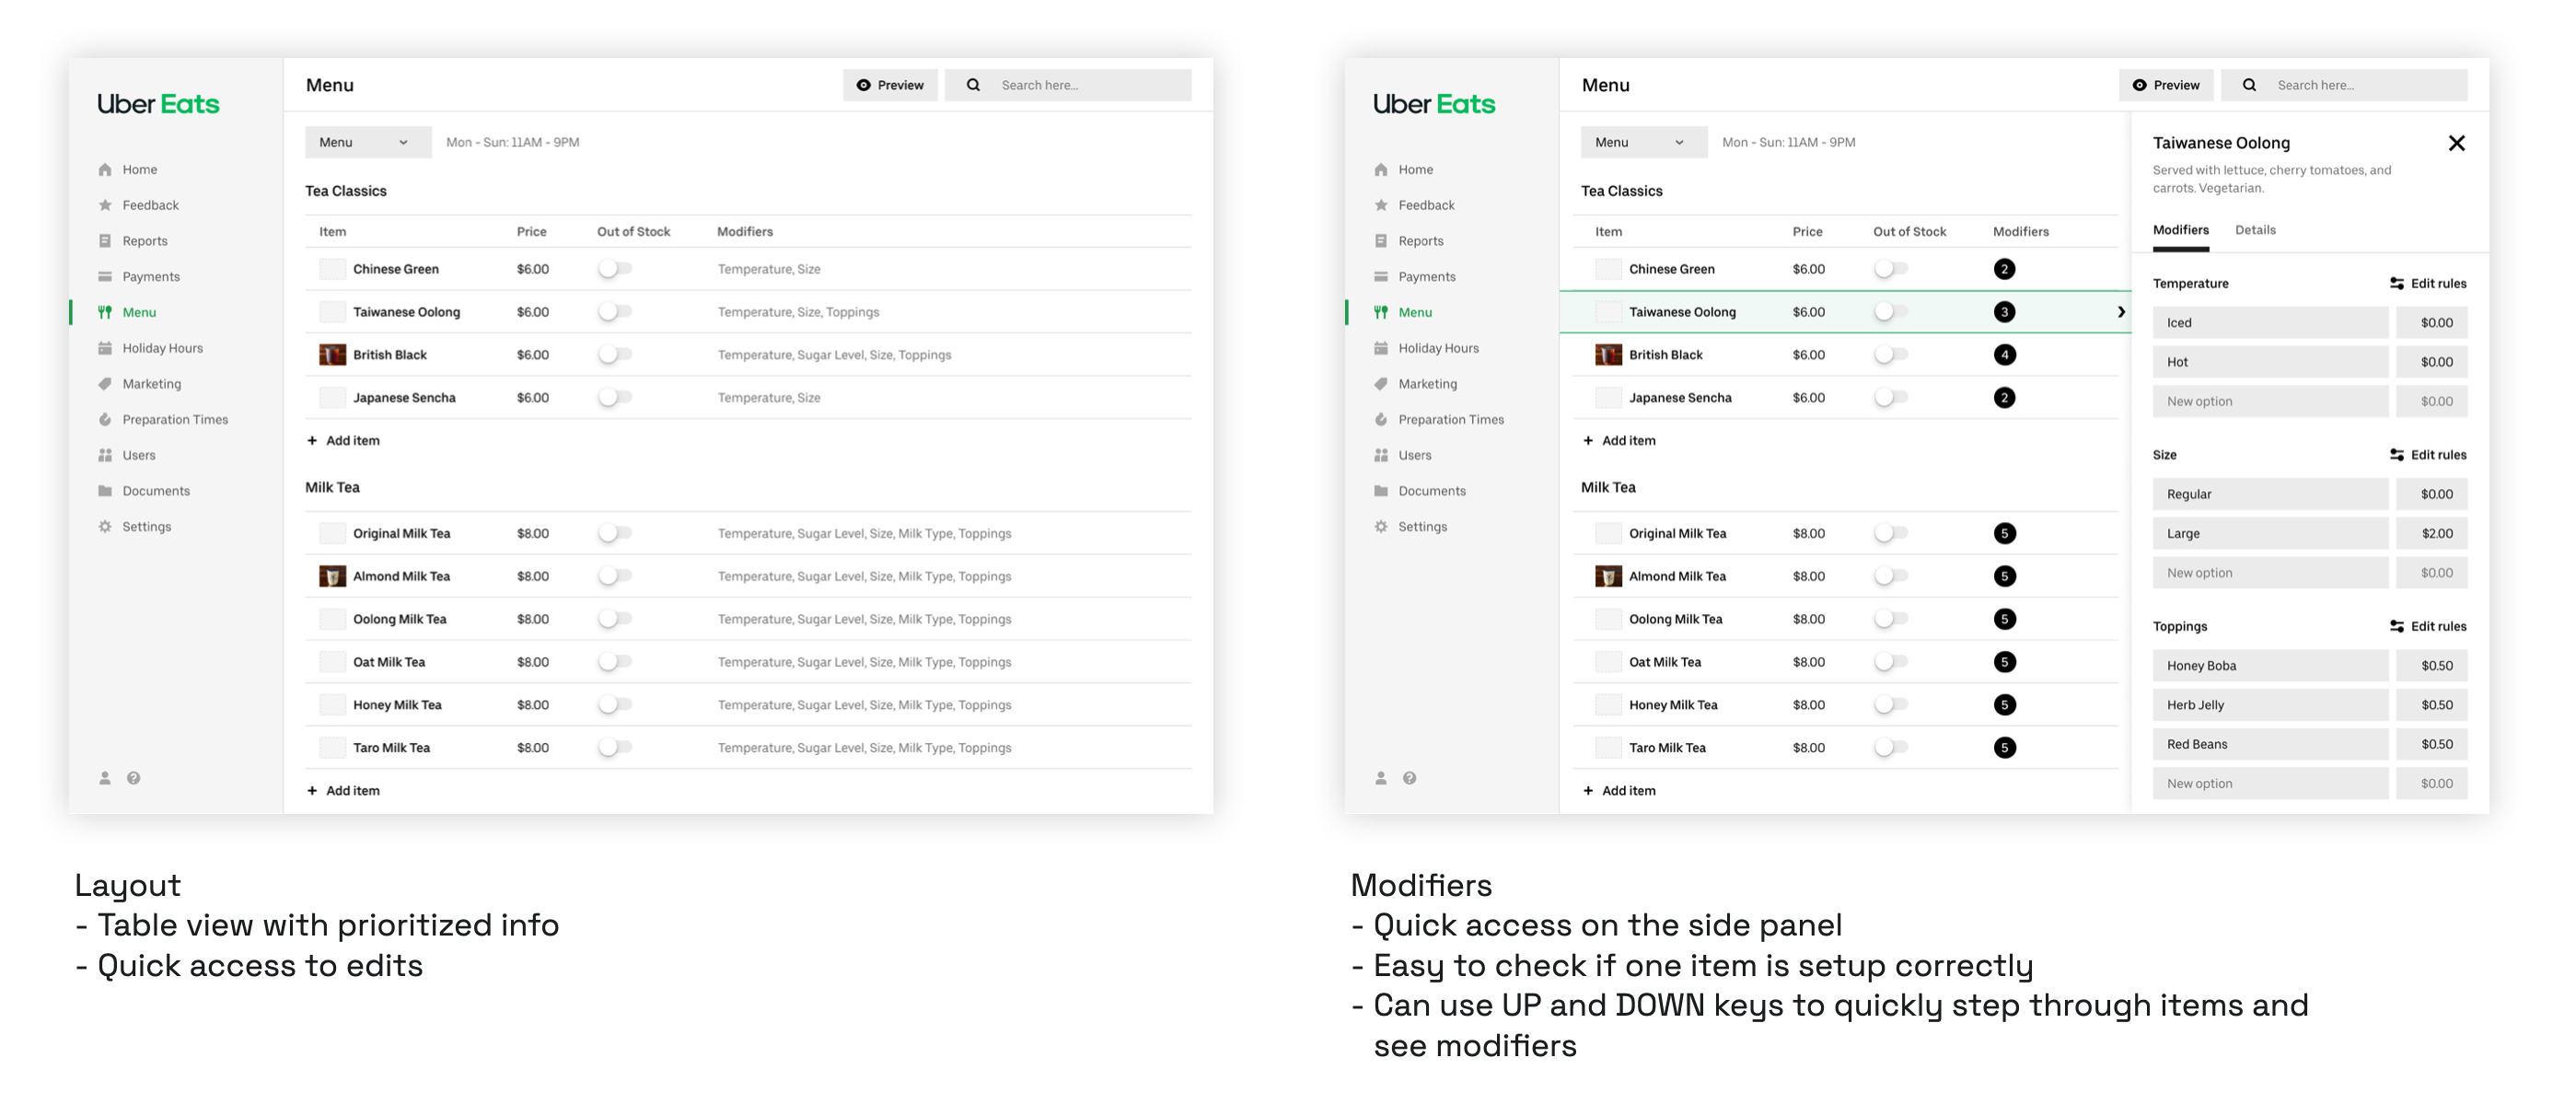
Task: Go to the Payments section
Action: (x=151, y=276)
